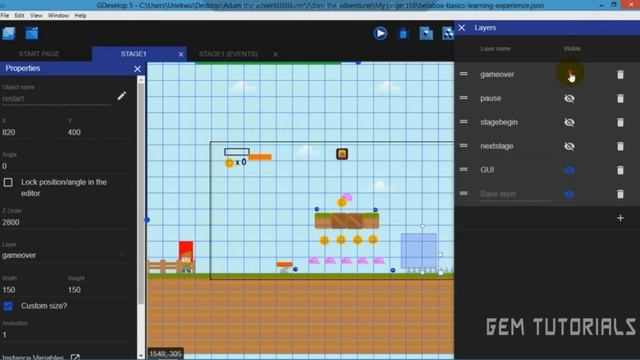This screenshot has width=640, height=360.
Task: Select the STAGE1 scene tab
Action: coord(133,54)
